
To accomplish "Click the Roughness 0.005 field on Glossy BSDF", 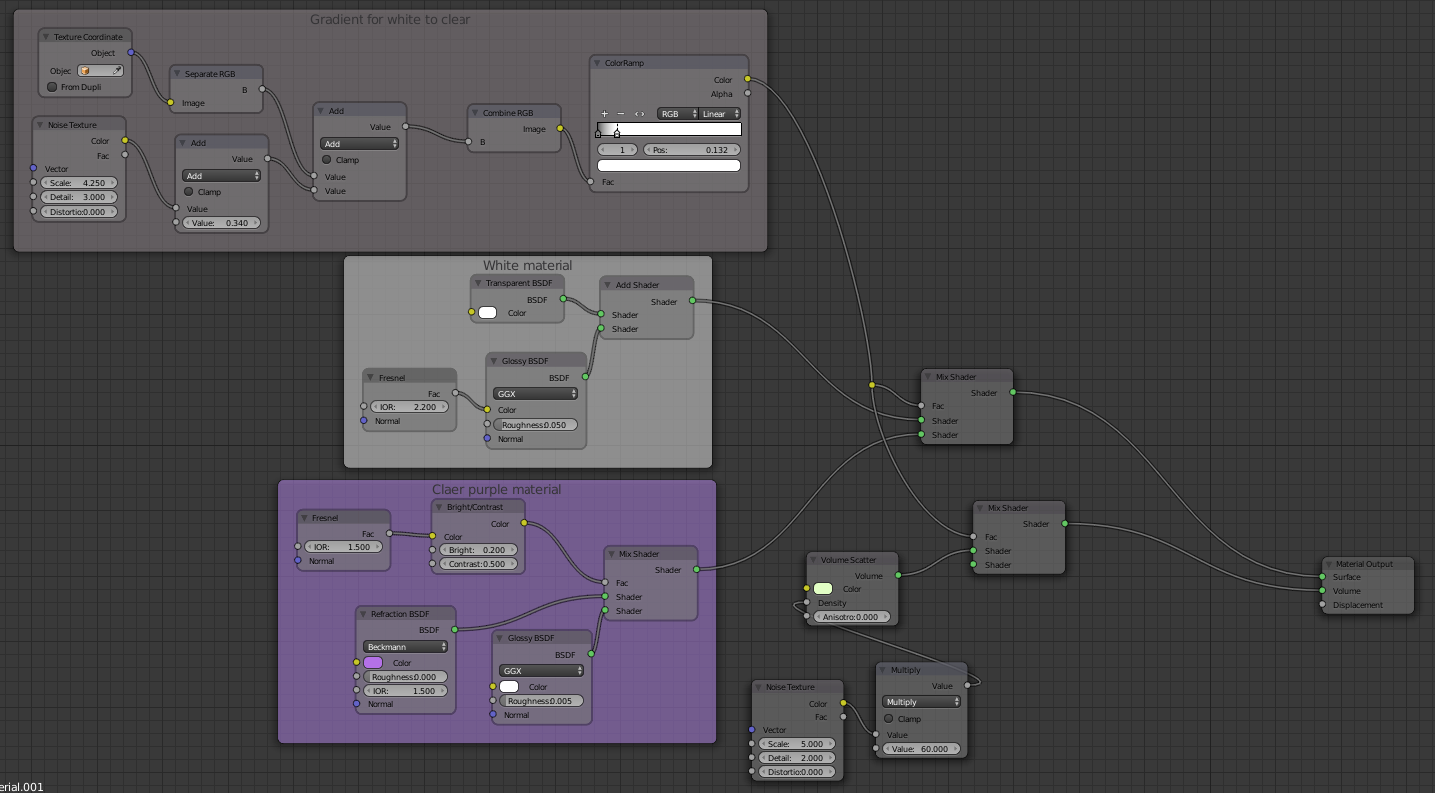I will pyautogui.click(x=541, y=701).
